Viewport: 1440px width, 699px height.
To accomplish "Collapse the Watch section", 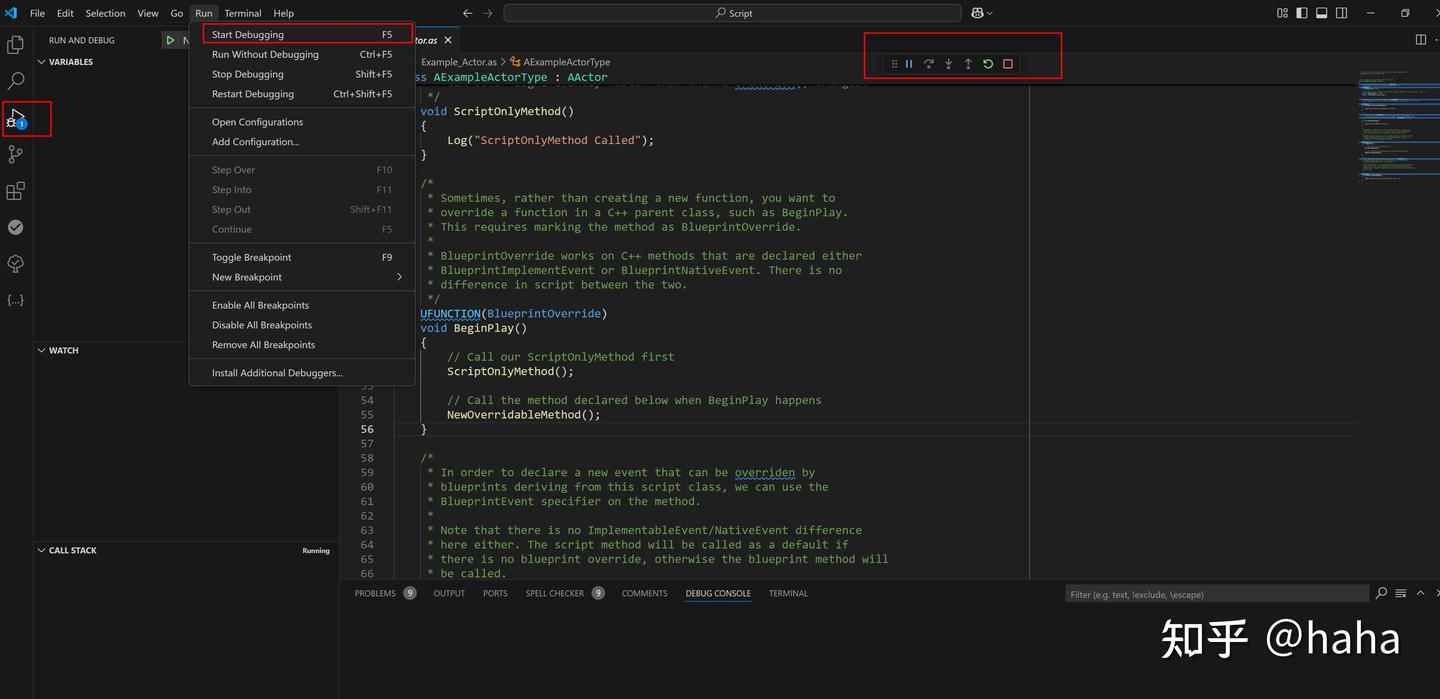I will click(42, 350).
